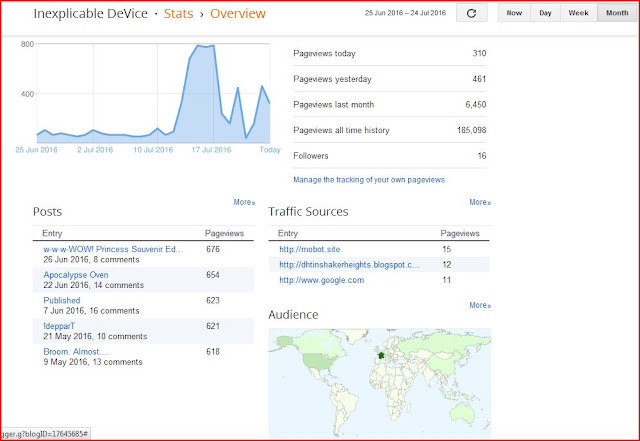The height and width of the screenshot is (441, 640).
Task: Expand Posts with the More link
Action: 244,202
